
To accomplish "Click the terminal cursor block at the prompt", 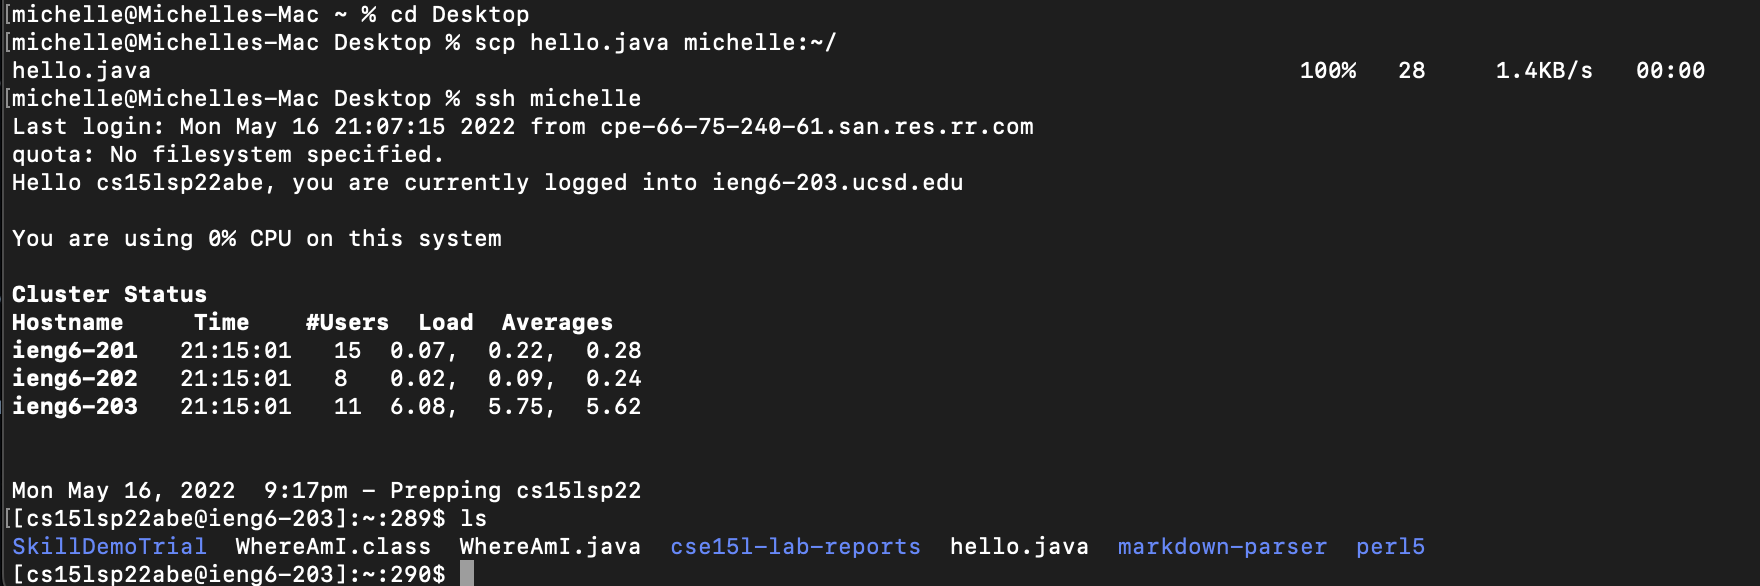I will [467, 574].
